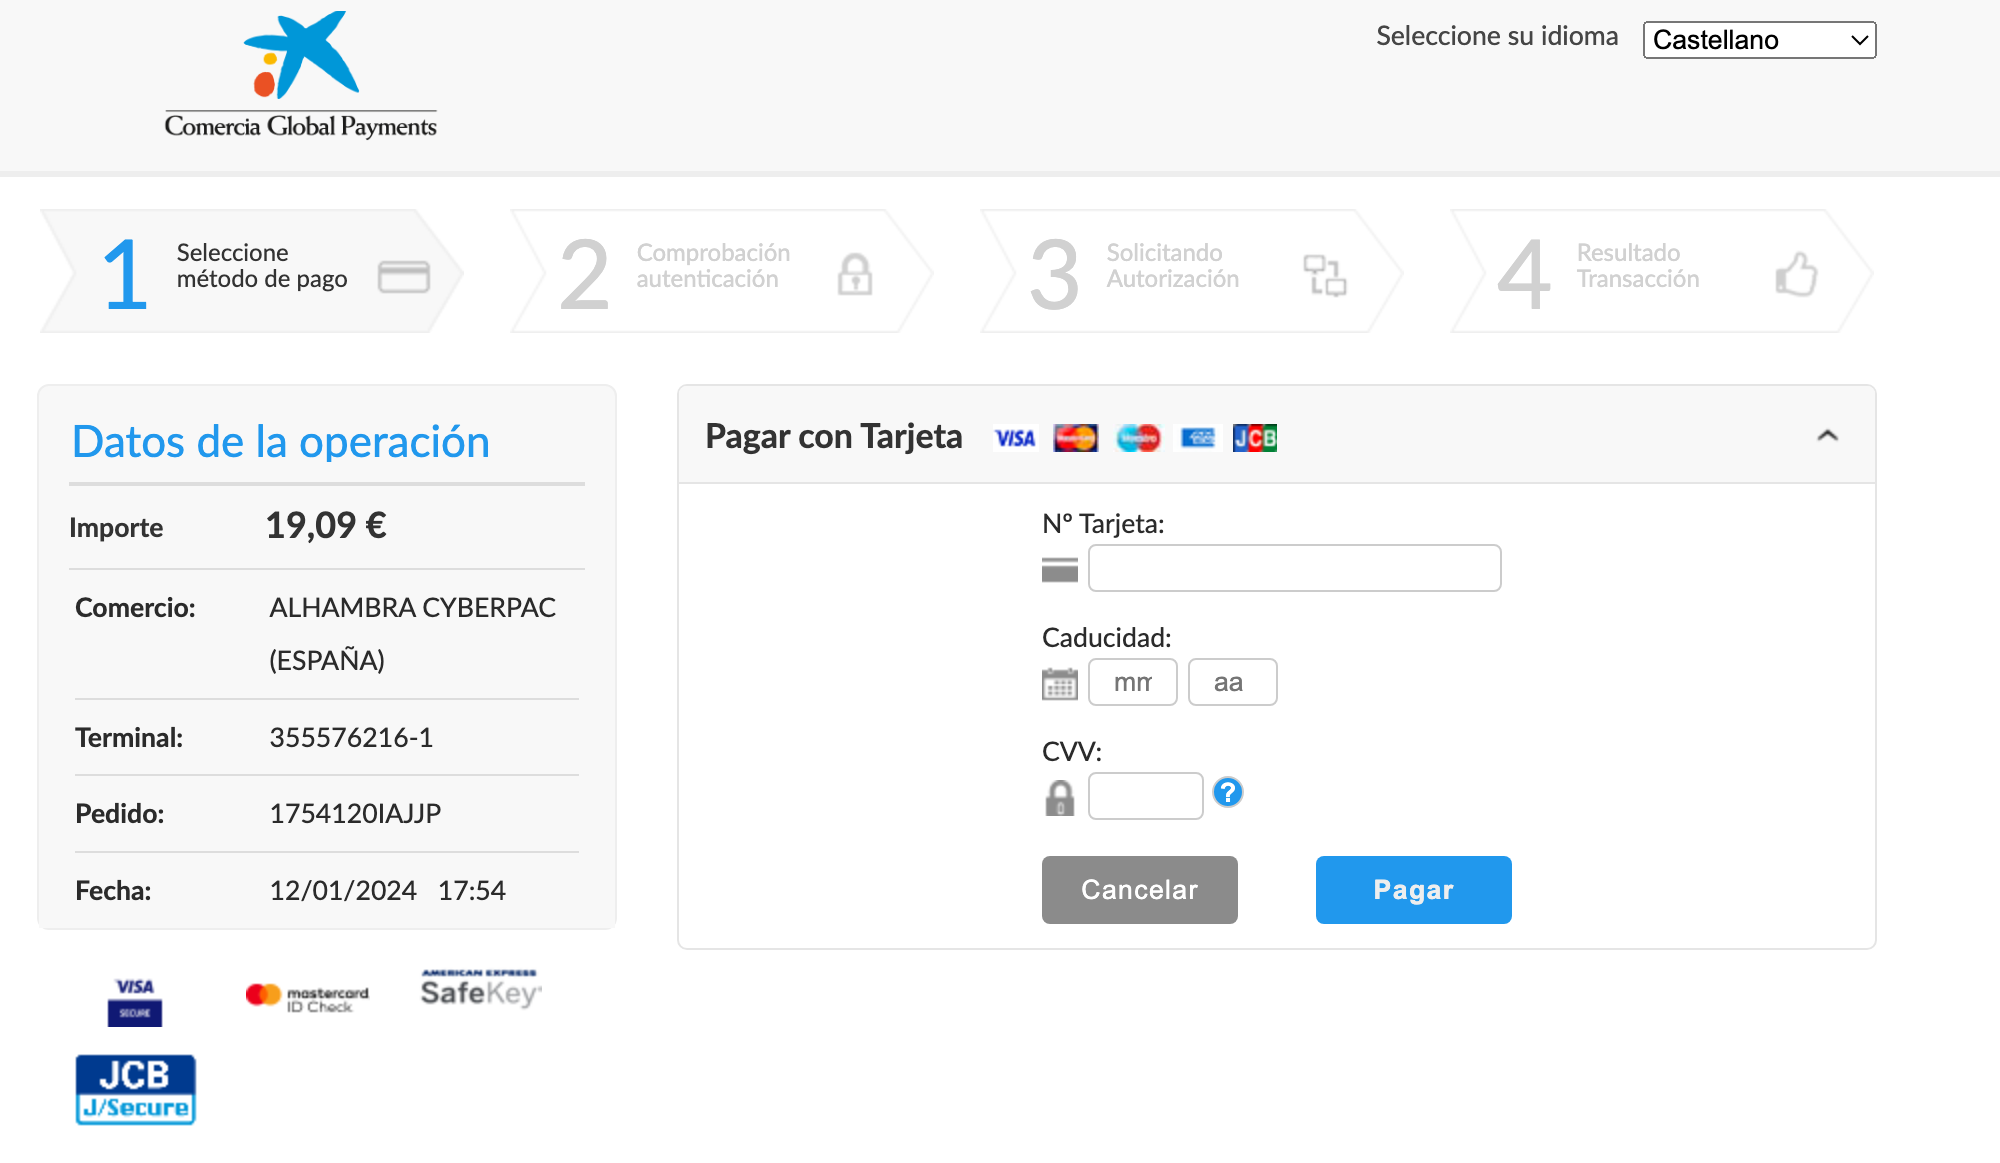The width and height of the screenshot is (2000, 1163).
Task: Click the JCB J/Secure badge
Action: pos(135,1090)
